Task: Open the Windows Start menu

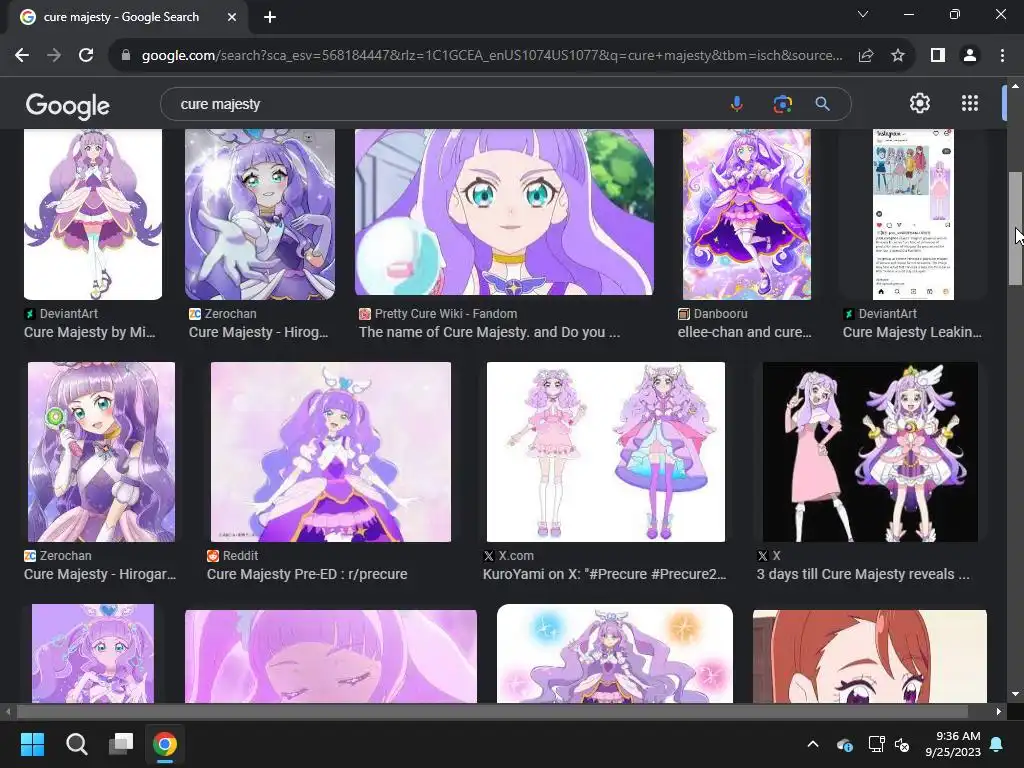Action: (32, 744)
